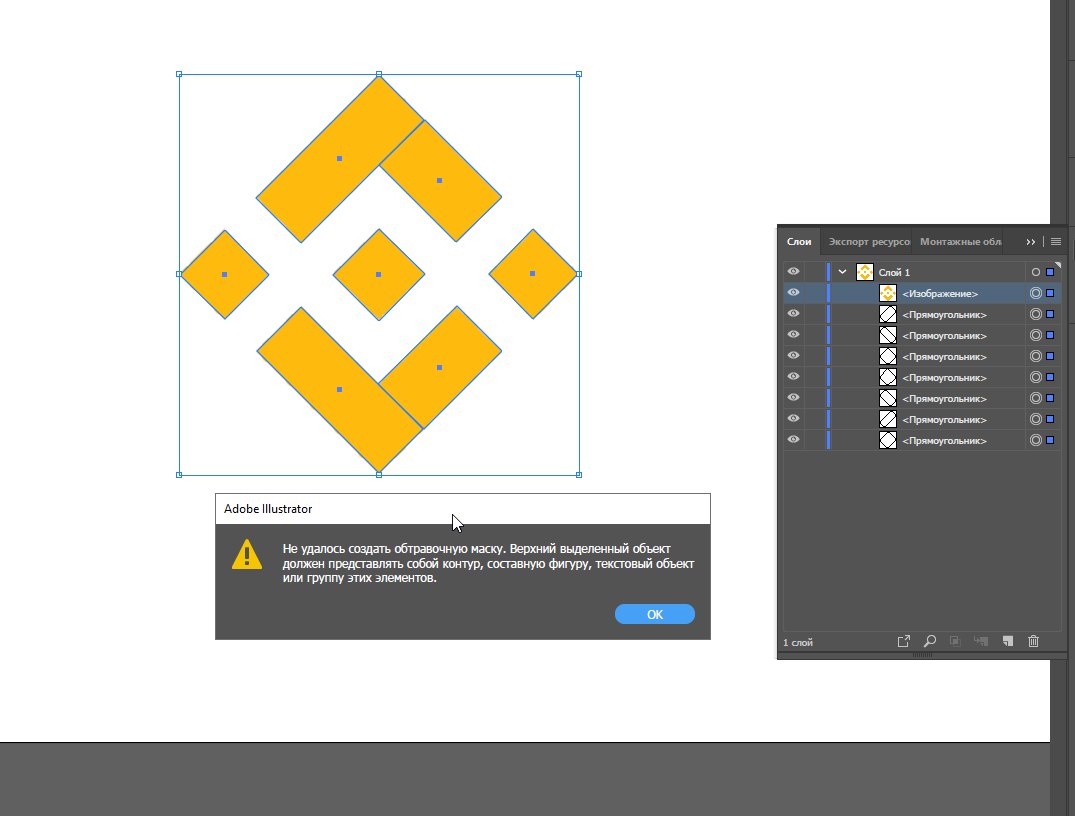
Task: Click the Layers panel bottom resize grip
Action: click(922, 655)
